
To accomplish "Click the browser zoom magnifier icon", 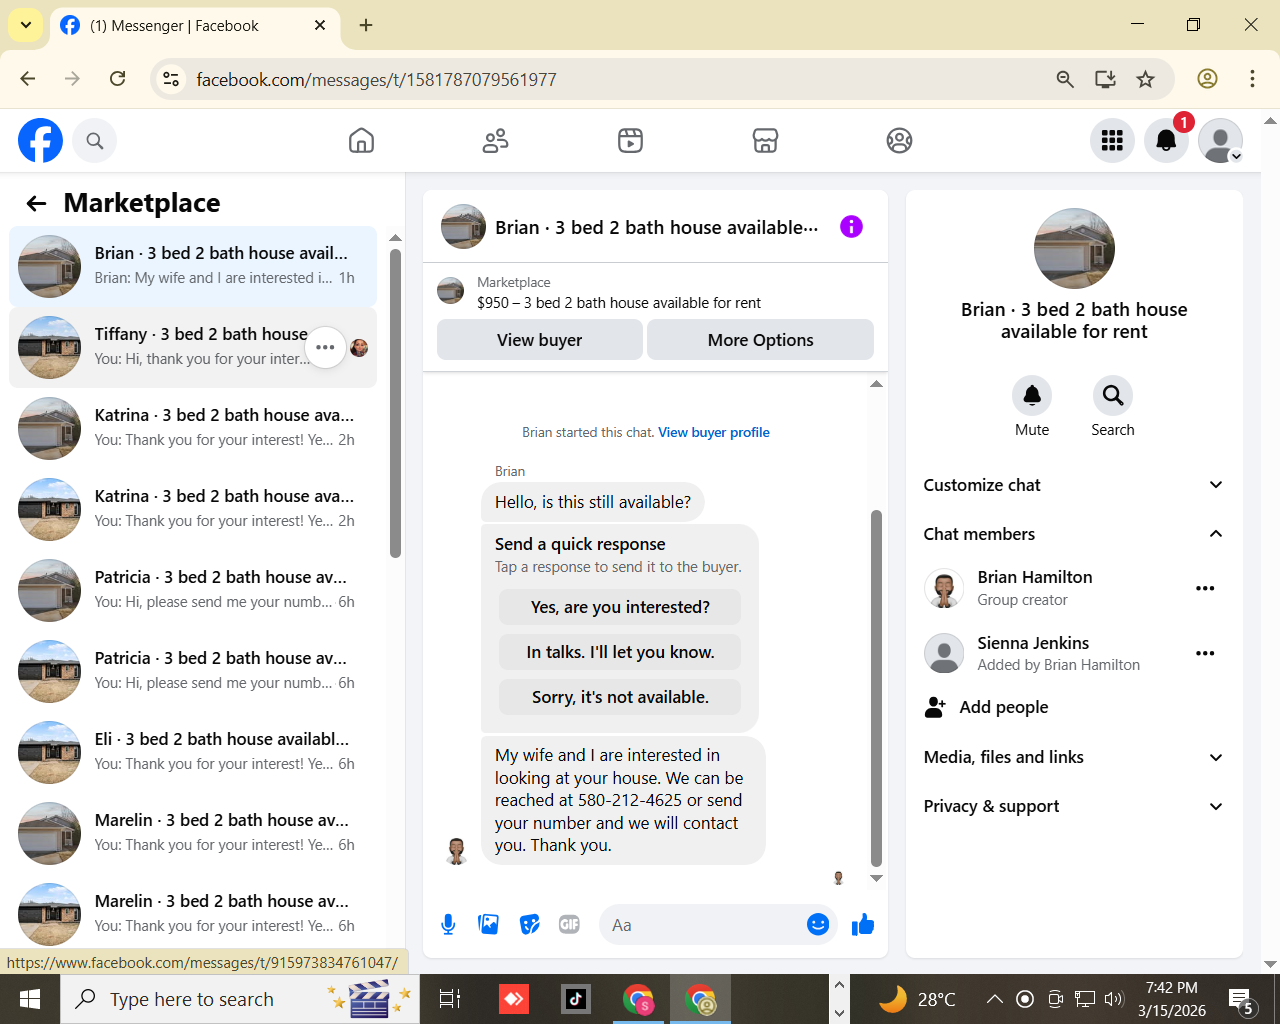I will 1065,79.
